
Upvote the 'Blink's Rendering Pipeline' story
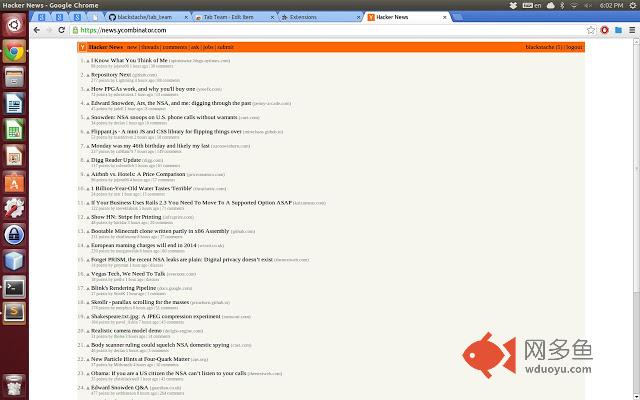click(88, 289)
